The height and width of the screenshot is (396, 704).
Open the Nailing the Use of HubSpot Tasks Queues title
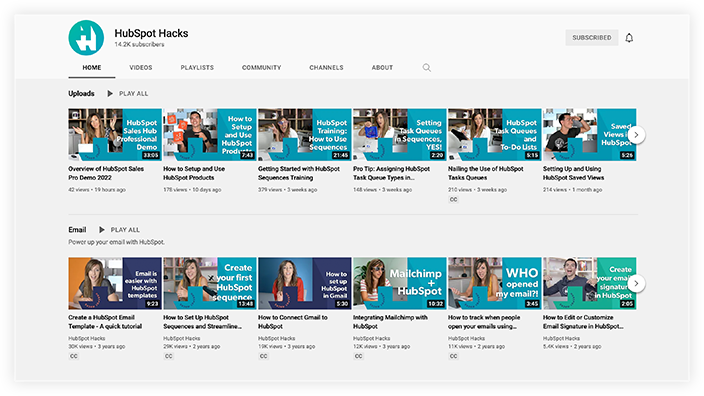tap(486, 173)
